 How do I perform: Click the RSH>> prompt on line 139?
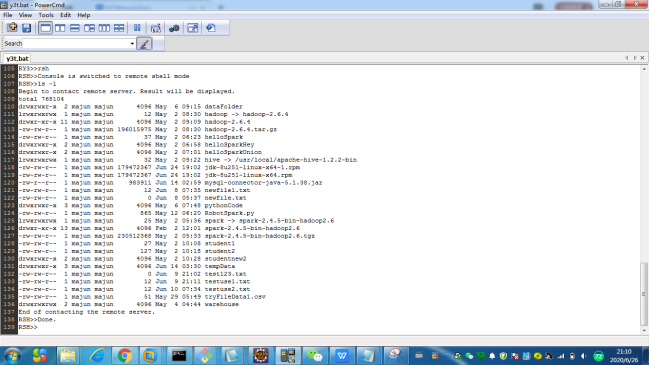[28, 327]
